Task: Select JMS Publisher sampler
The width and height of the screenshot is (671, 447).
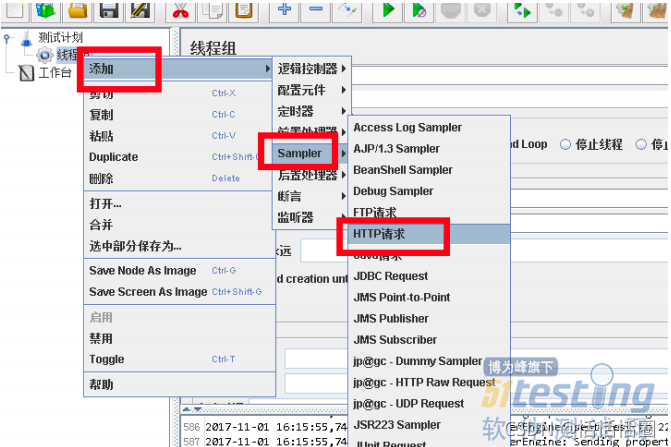Action: click(x=429, y=319)
